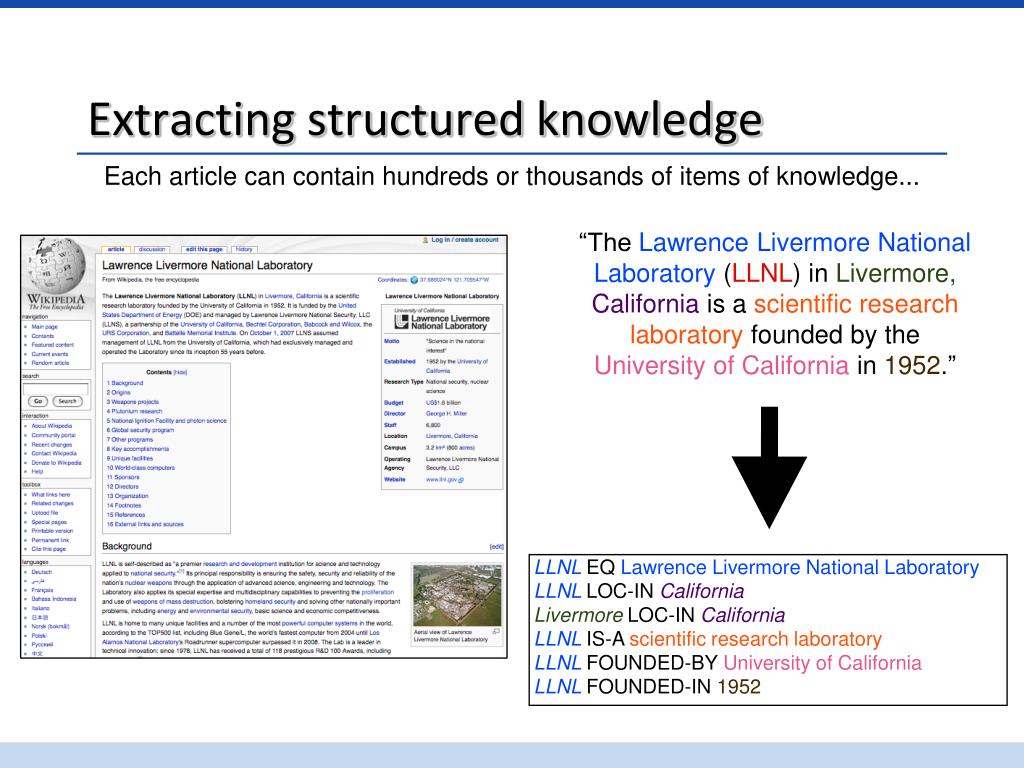The image size is (1024, 768).
Task: Click Donate to Wikipedia link
Action: click(56, 462)
